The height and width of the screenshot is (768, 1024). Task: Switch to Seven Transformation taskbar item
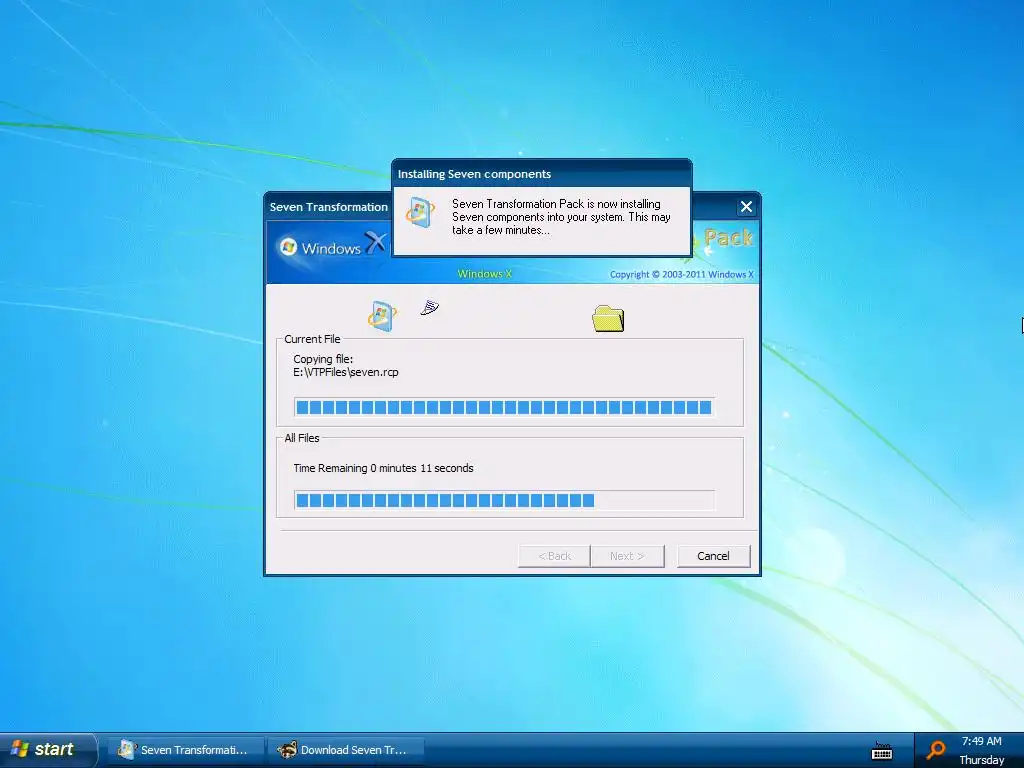pos(185,750)
